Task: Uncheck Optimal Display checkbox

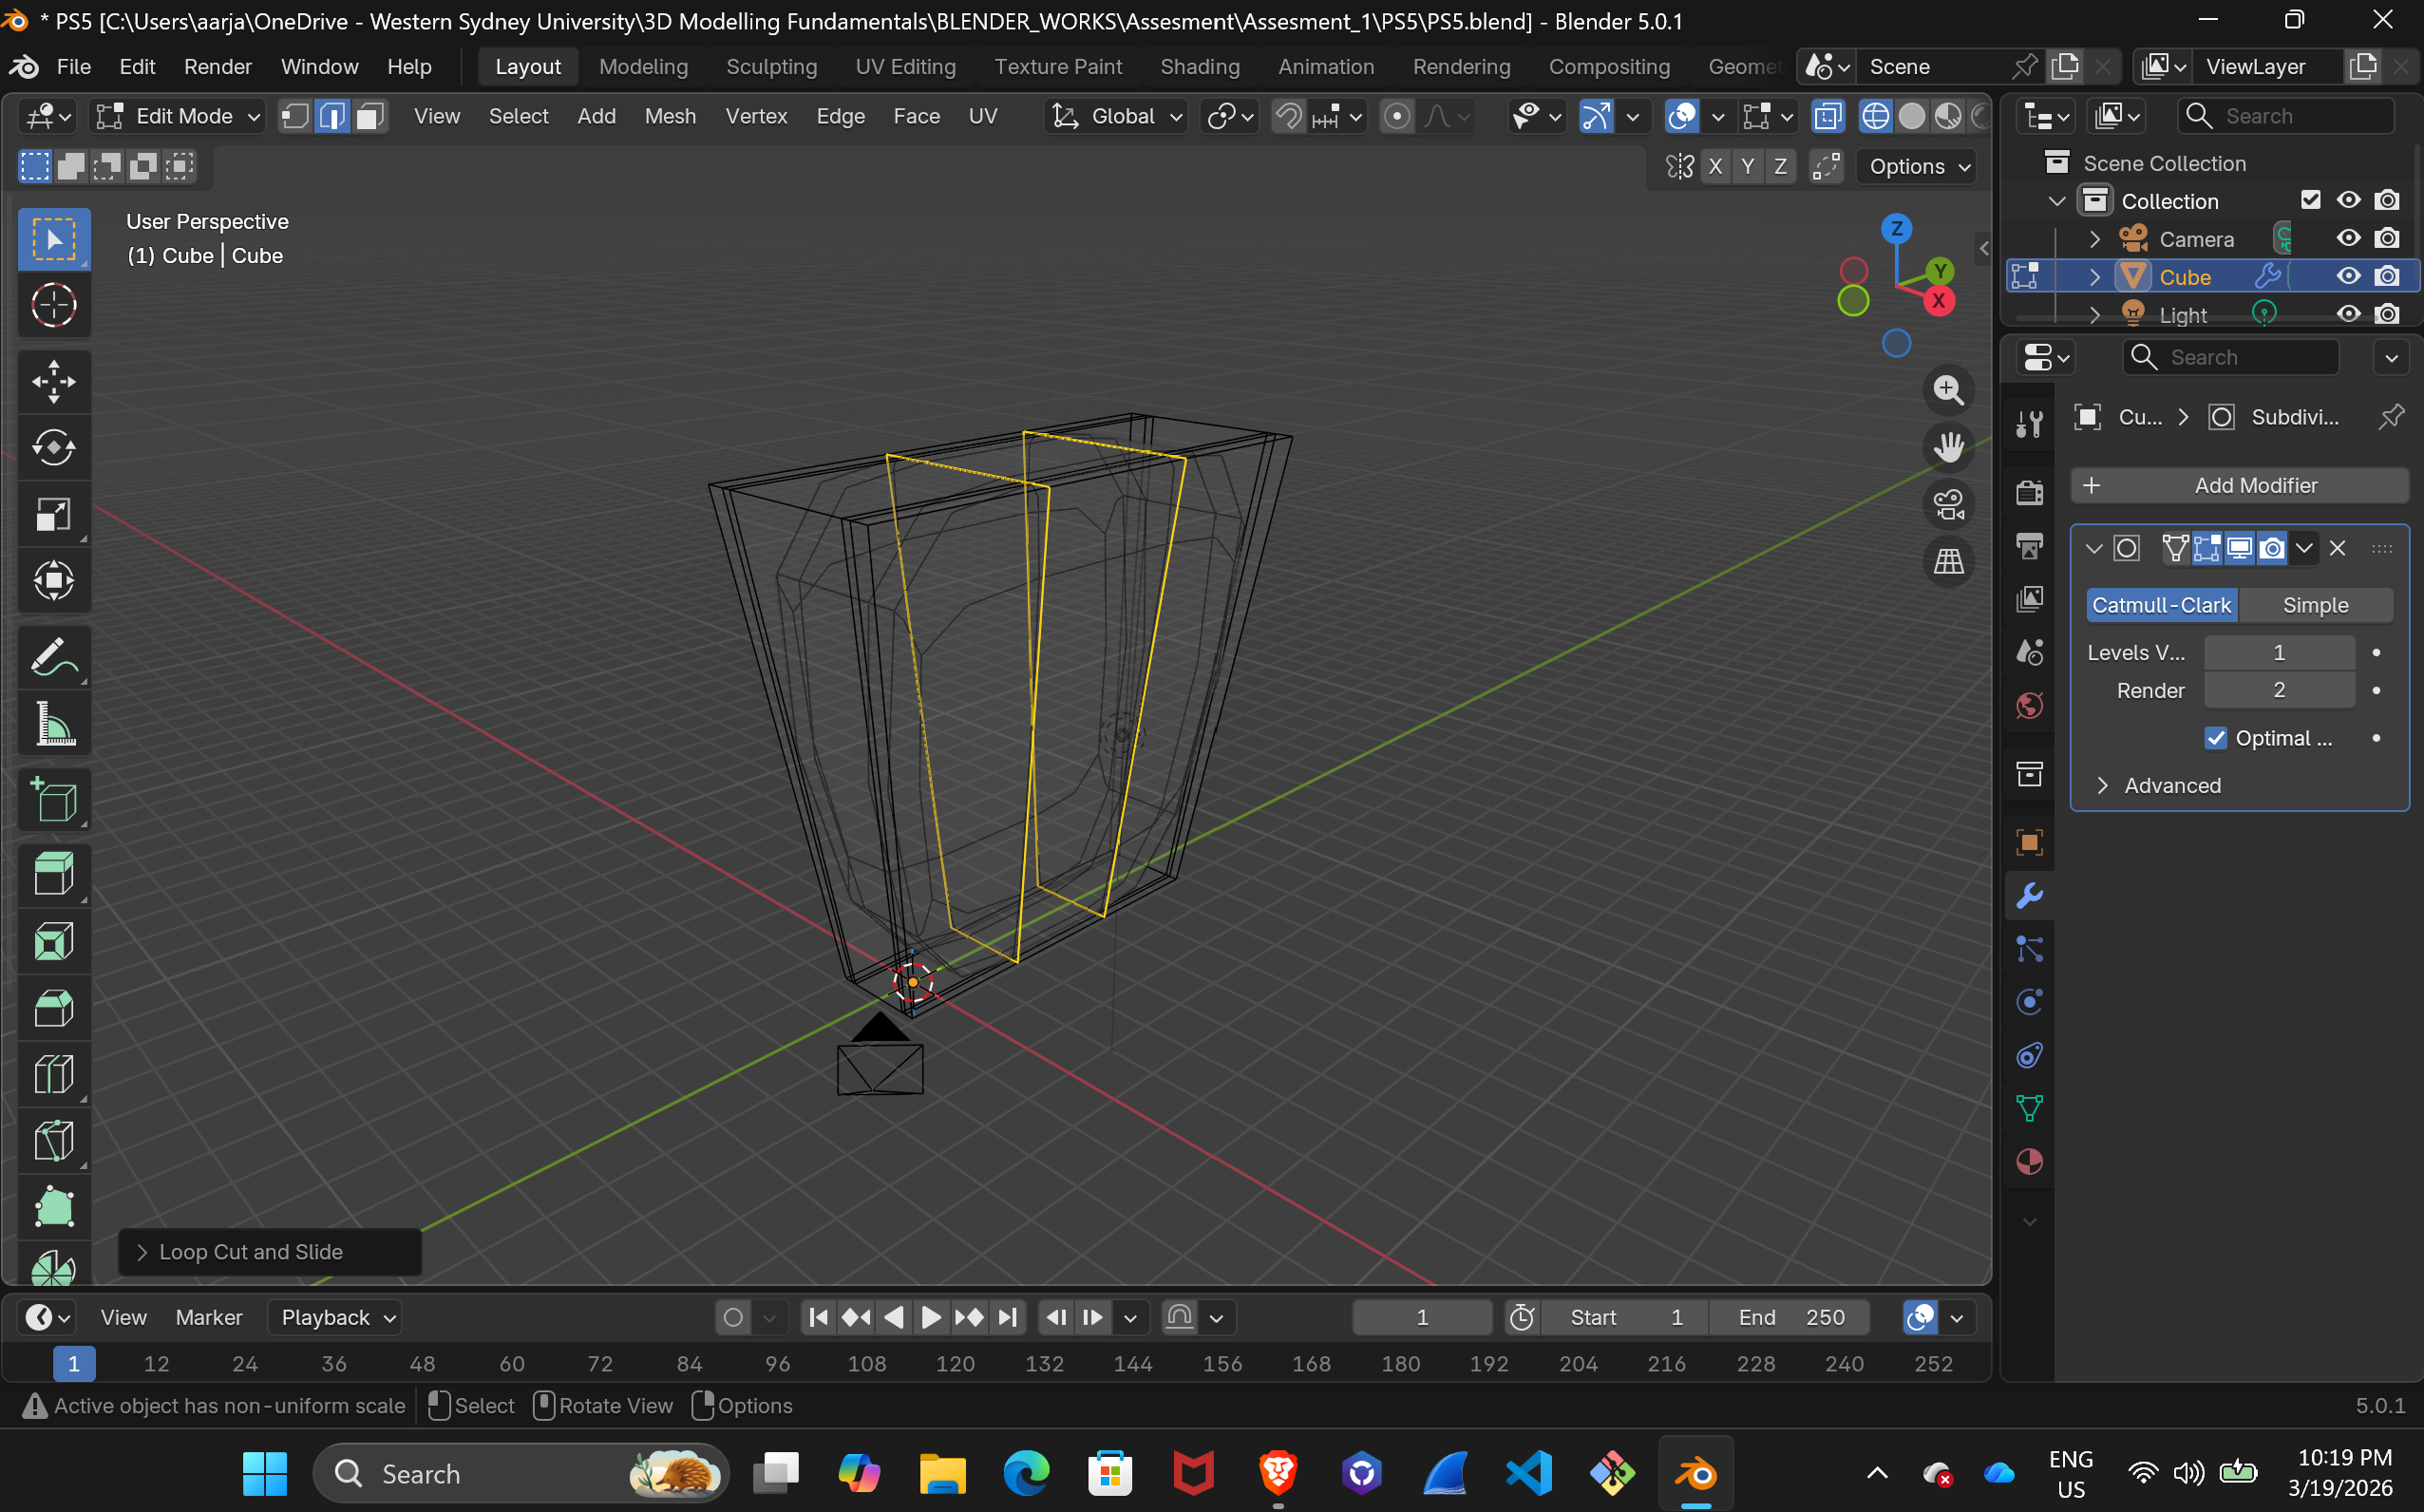Action: [2215, 738]
